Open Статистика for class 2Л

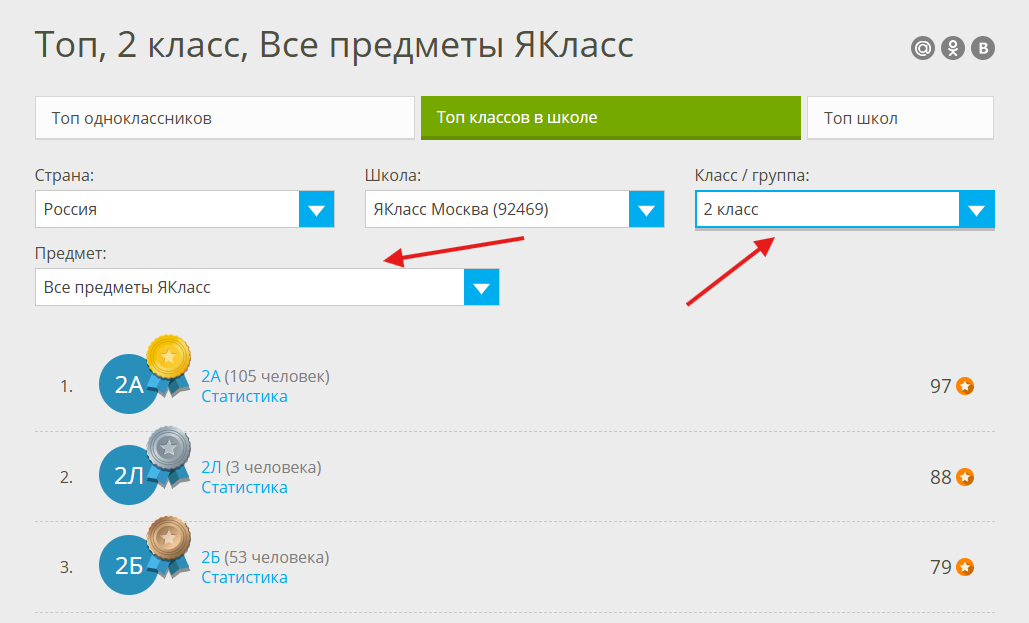coord(244,487)
